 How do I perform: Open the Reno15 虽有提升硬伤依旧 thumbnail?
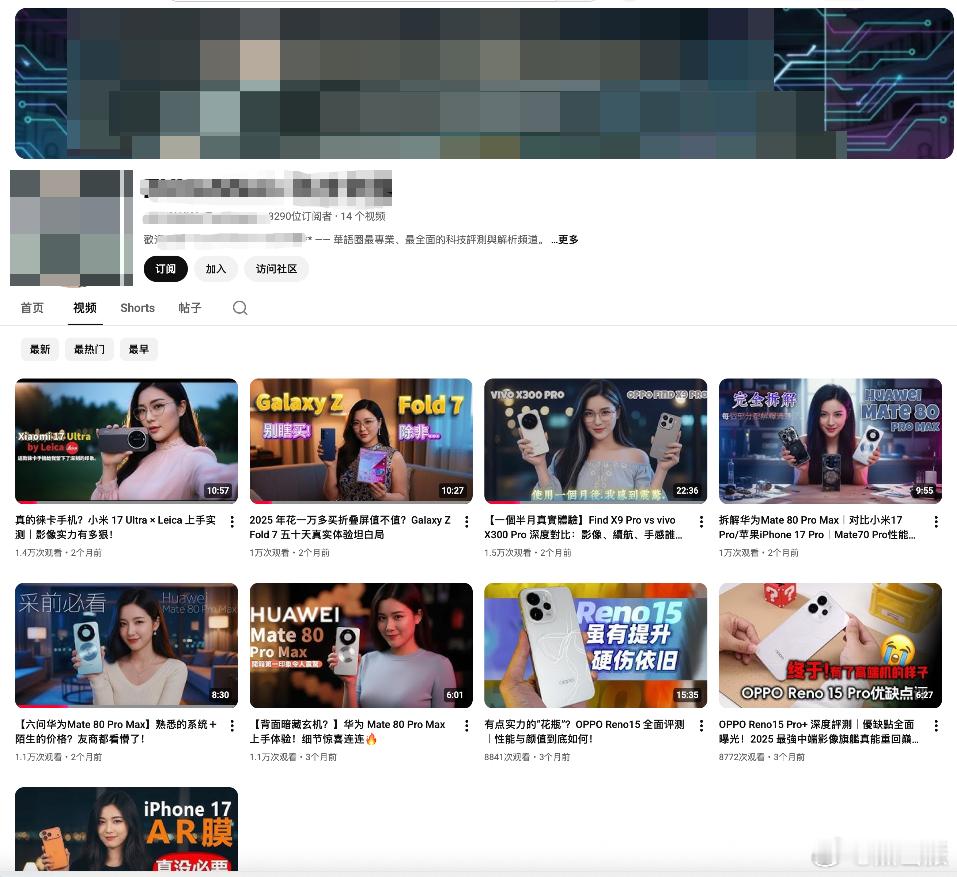[x=596, y=645]
